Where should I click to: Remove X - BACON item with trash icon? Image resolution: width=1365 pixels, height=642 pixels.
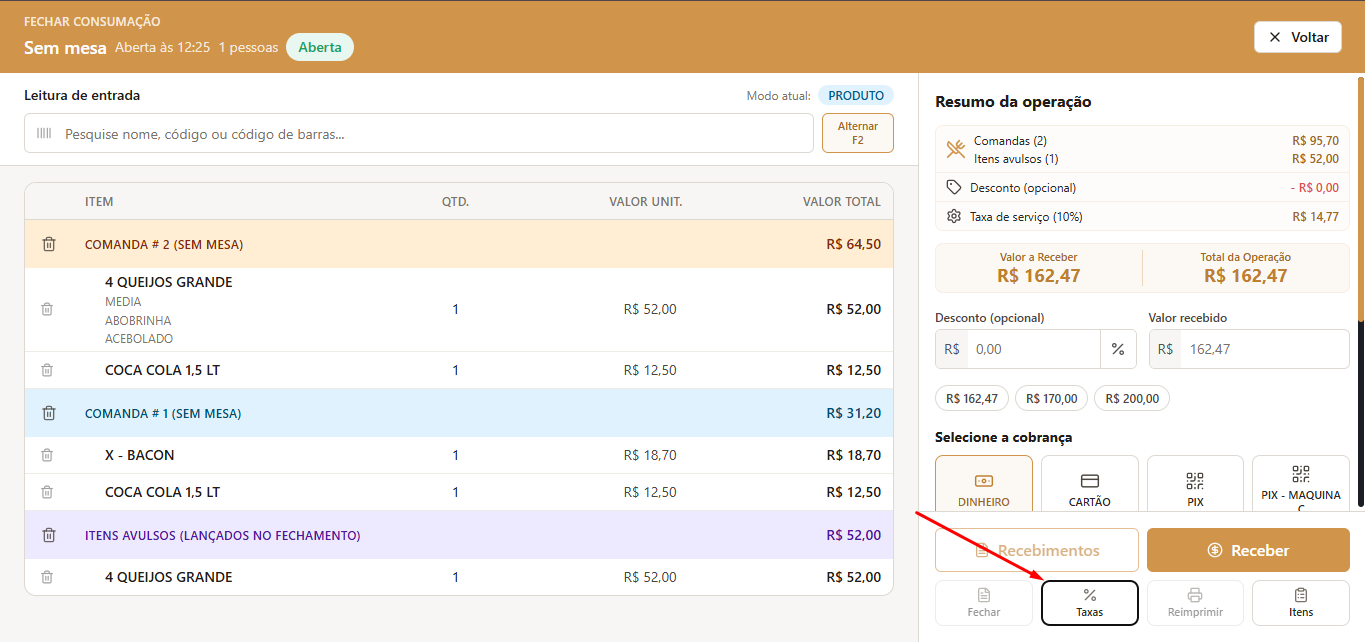47,455
